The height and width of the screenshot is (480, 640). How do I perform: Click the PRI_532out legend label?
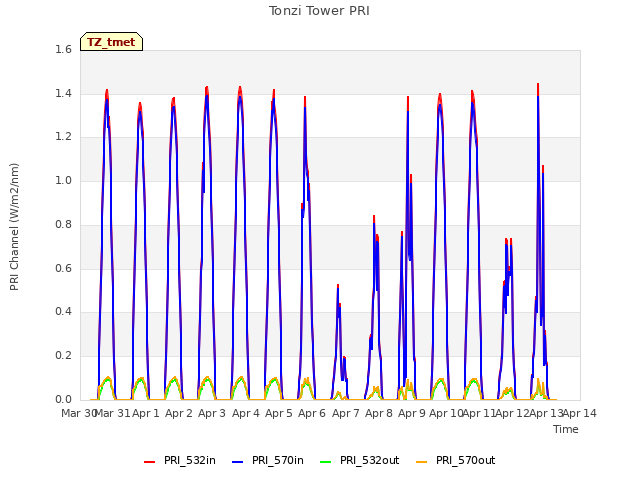pyautogui.click(x=369, y=460)
